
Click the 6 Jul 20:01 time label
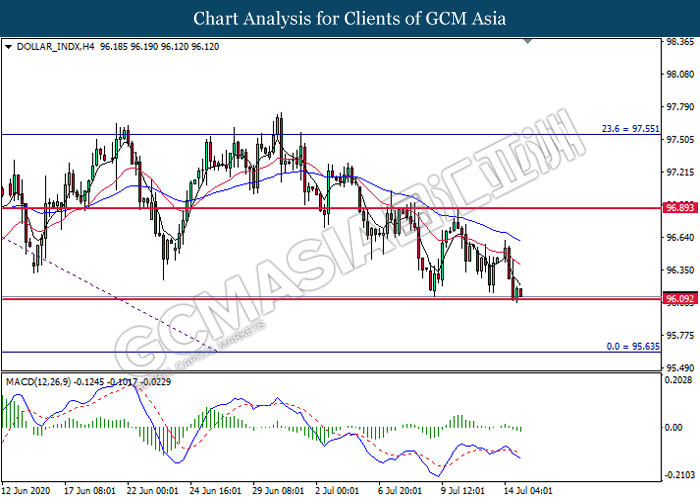click(x=402, y=491)
